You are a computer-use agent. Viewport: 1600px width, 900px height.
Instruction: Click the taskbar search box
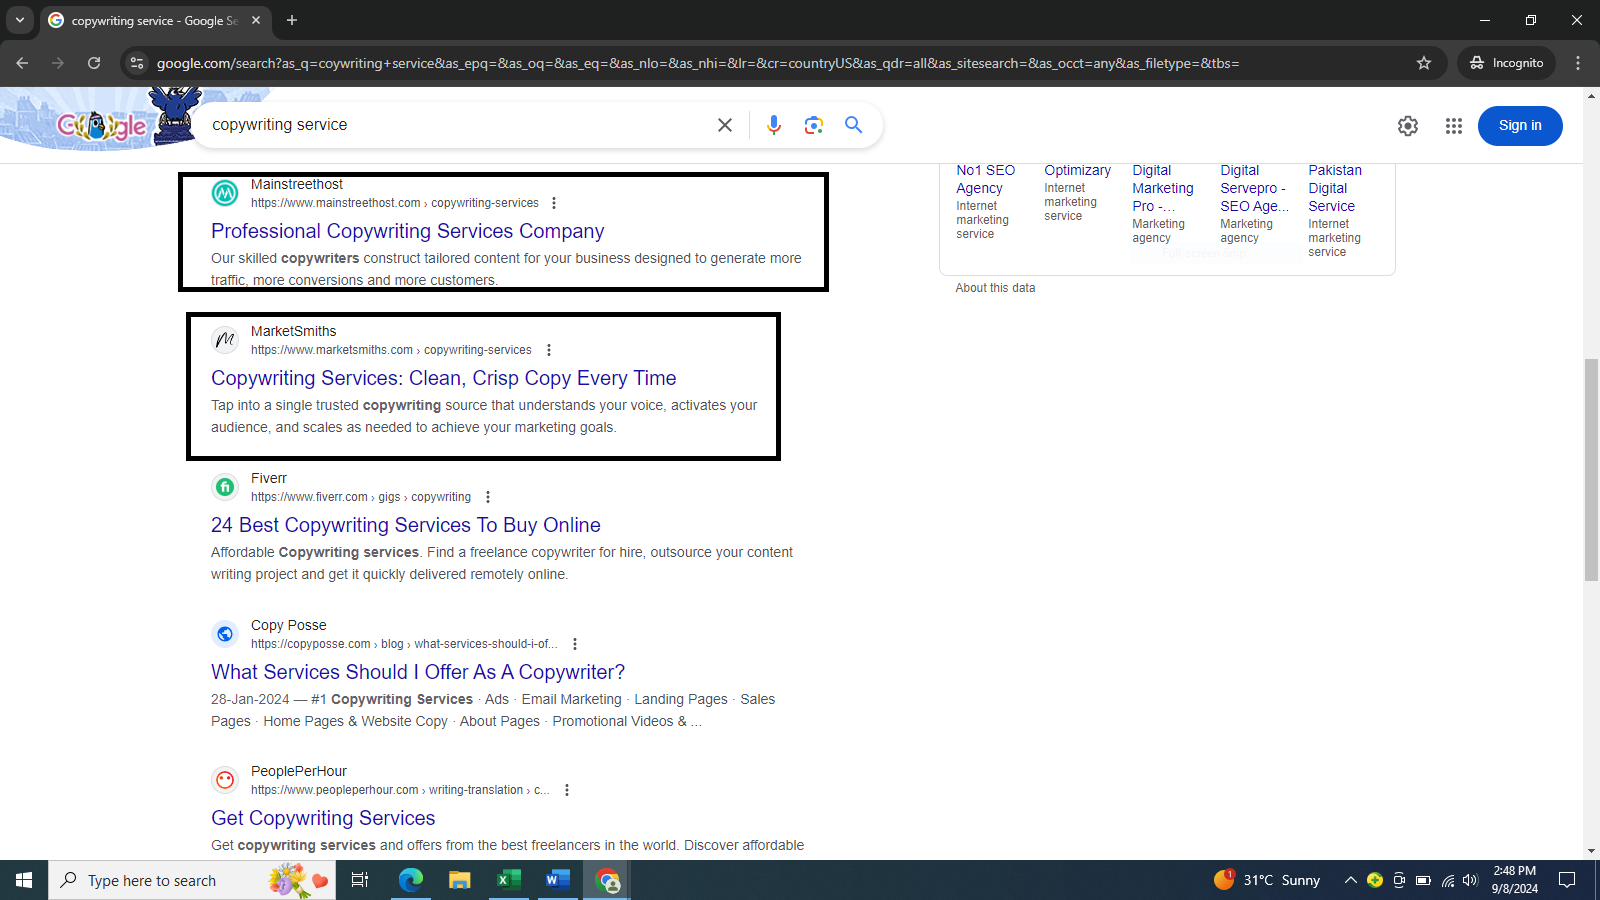click(192, 880)
